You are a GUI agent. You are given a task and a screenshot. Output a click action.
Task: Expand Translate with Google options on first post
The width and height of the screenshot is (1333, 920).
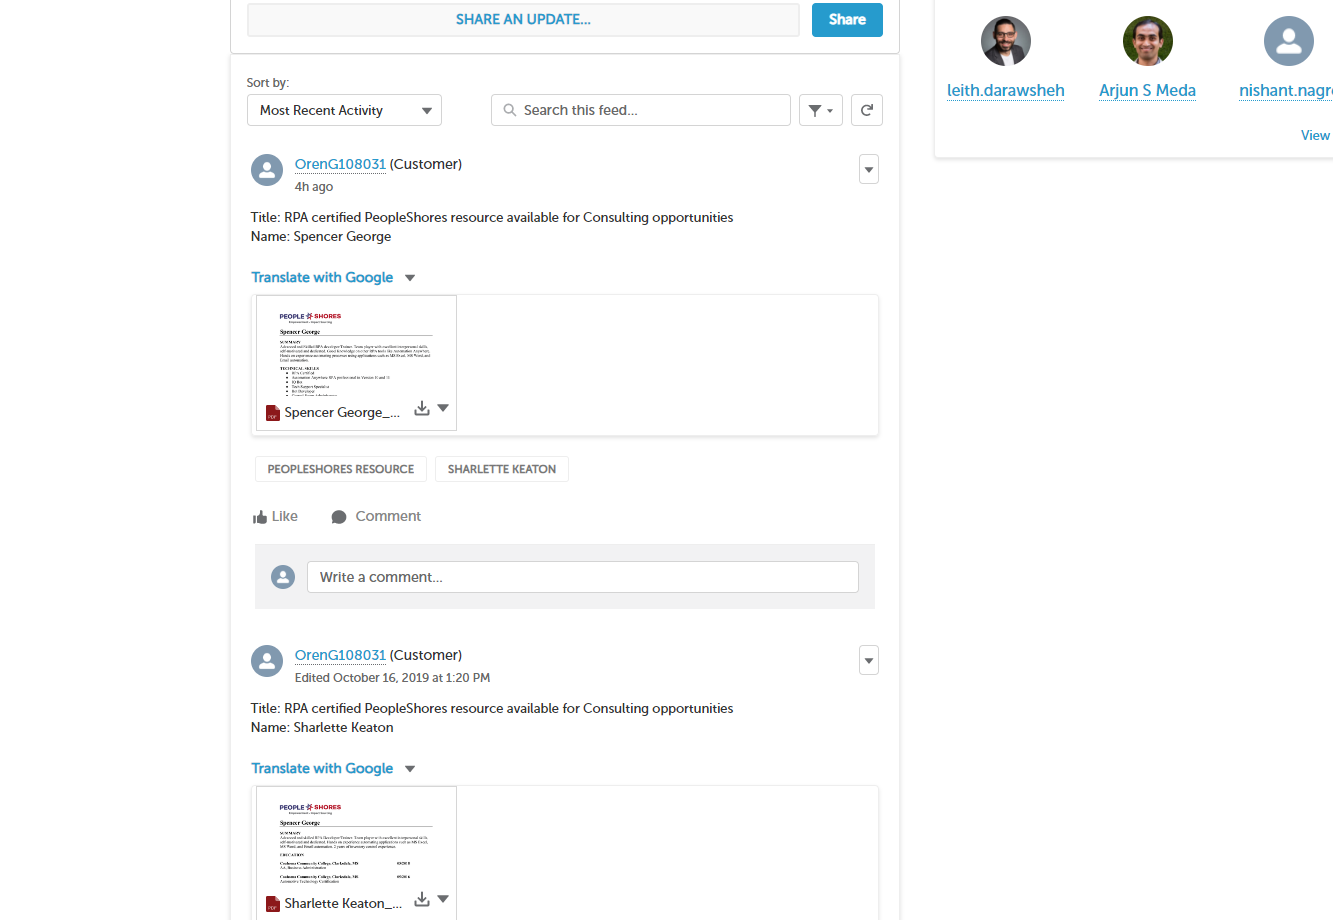point(410,278)
